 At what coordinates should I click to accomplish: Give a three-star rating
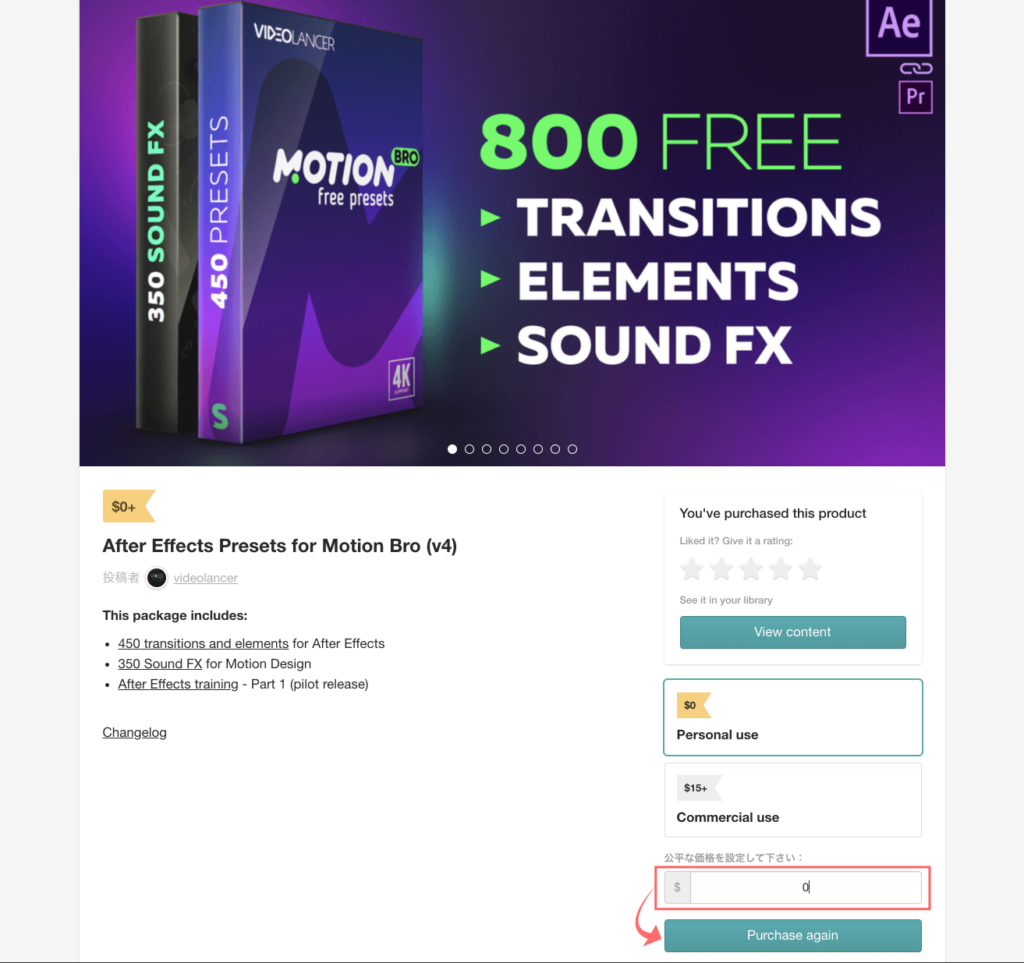pos(751,569)
